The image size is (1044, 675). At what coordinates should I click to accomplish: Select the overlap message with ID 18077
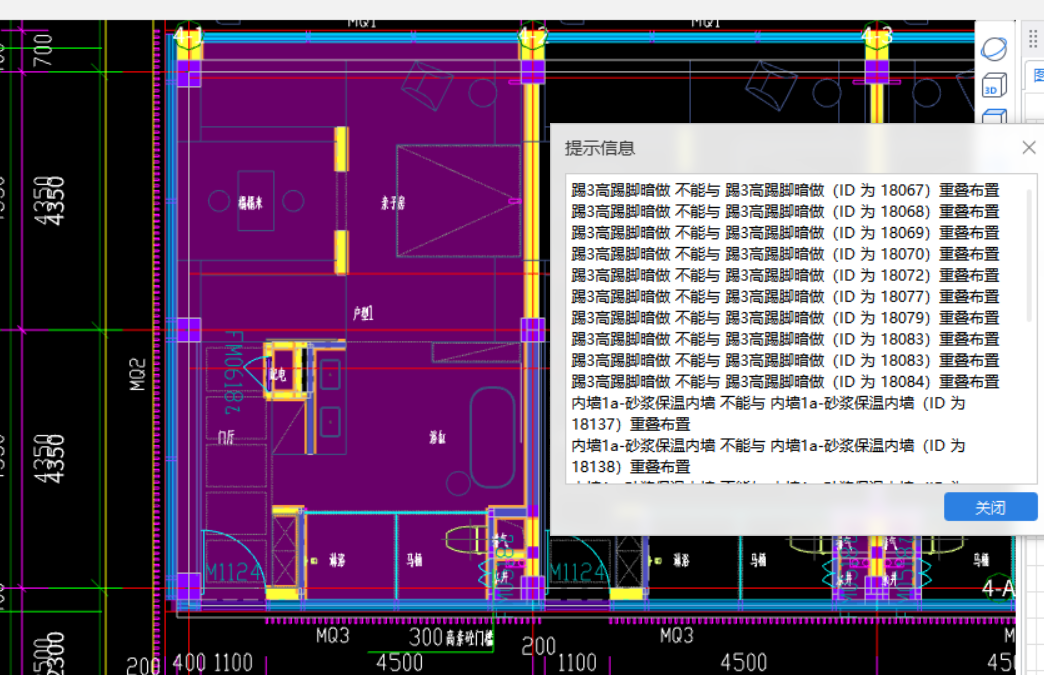pos(786,297)
